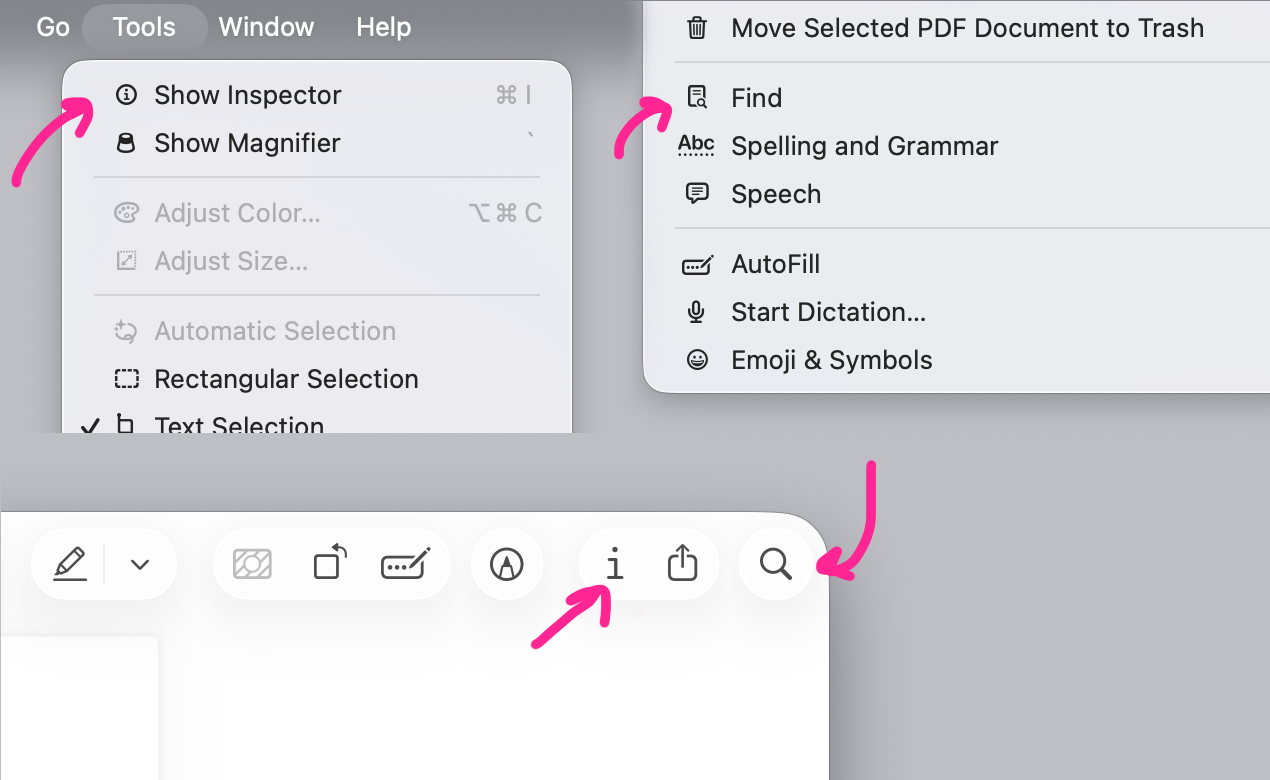Expand the highlight color options chevron

[x=140, y=565]
